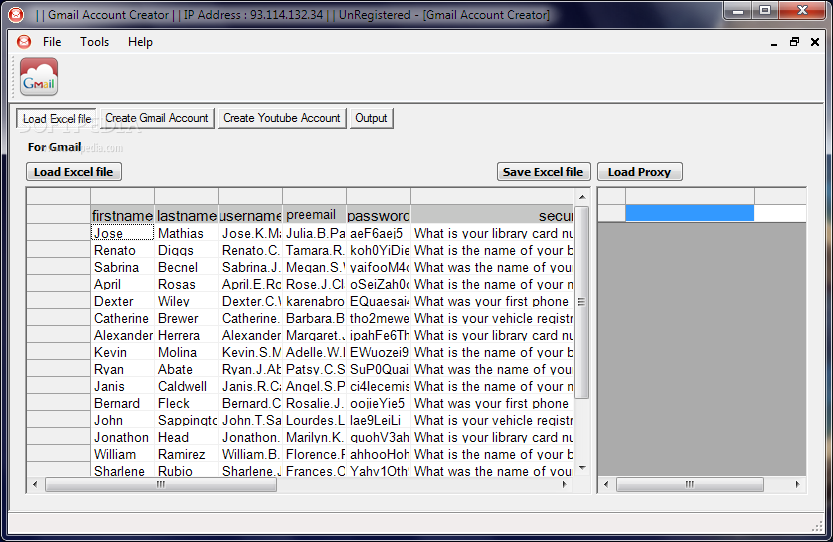Select the password cell aeF6aej5
The image size is (833, 542).
tap(378, 233)
